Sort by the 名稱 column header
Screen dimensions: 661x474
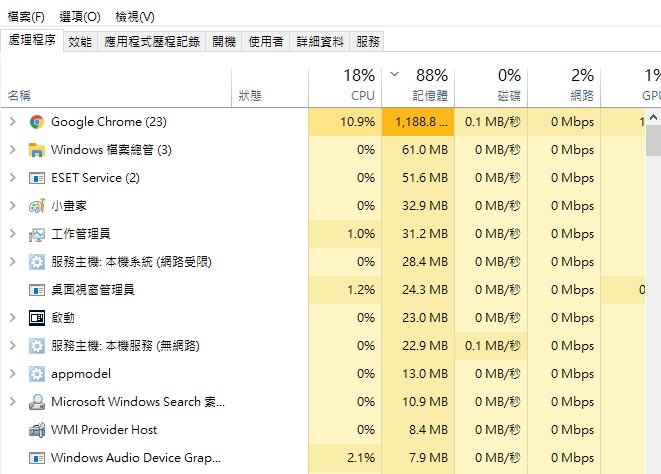coord(116,87)
